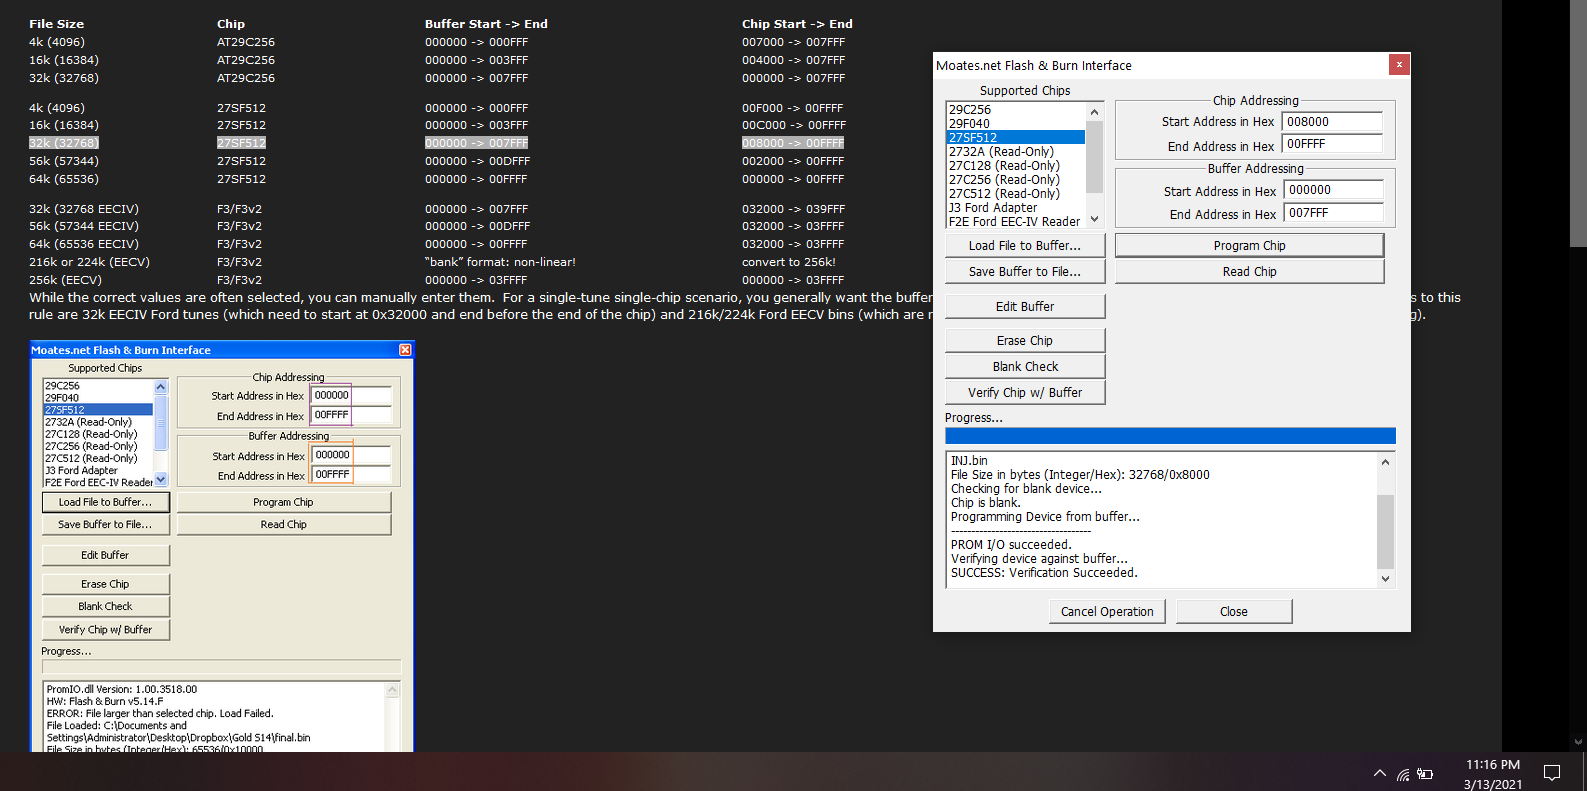This screenshot has width=1587, height=791.
Task: Click the up arrow beside the INJ.bin log
Action: click(x=1385, y=462)
